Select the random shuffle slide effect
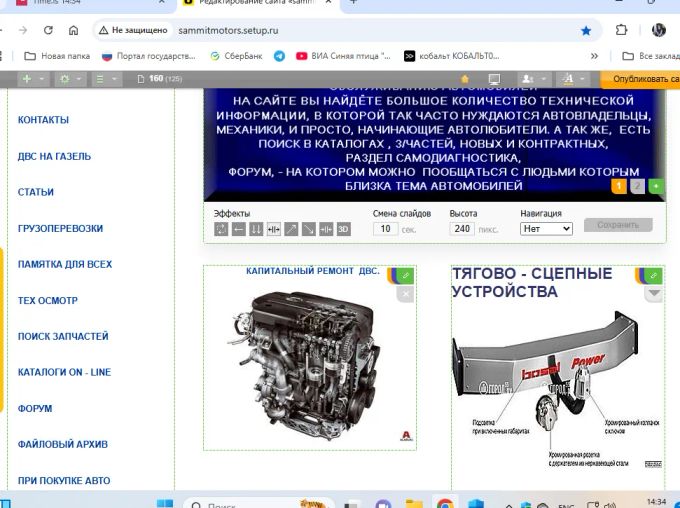The image size is (680, 508). [x=221, y=229]
